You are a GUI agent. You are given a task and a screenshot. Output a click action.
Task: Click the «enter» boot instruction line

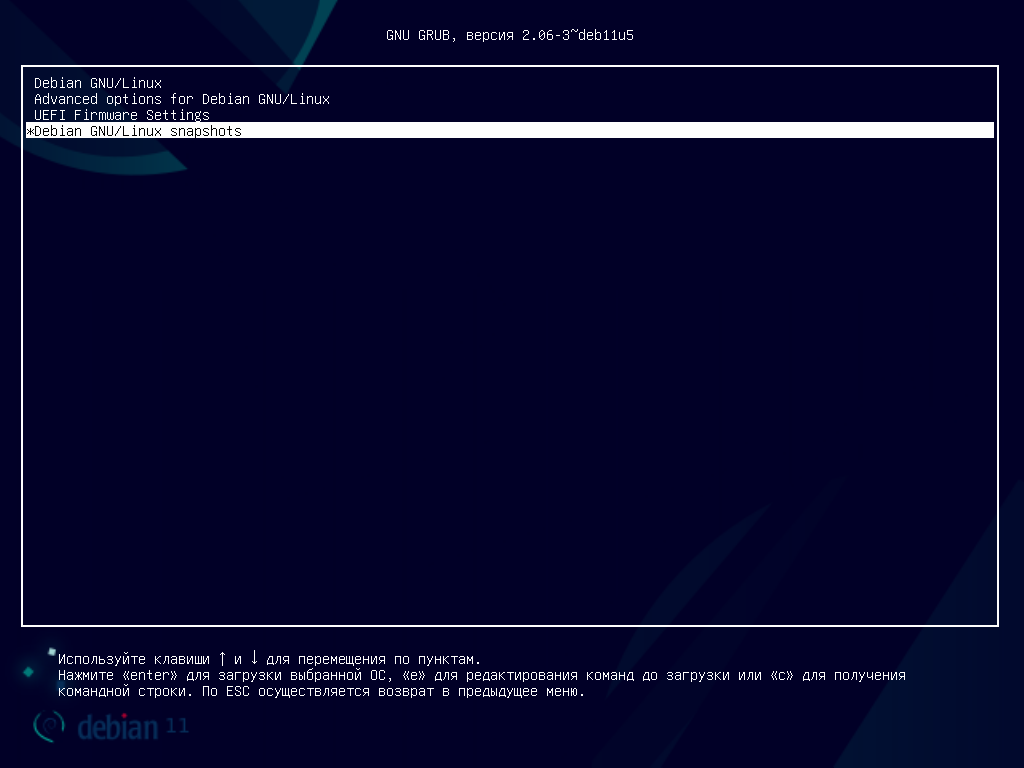[481, 675]
